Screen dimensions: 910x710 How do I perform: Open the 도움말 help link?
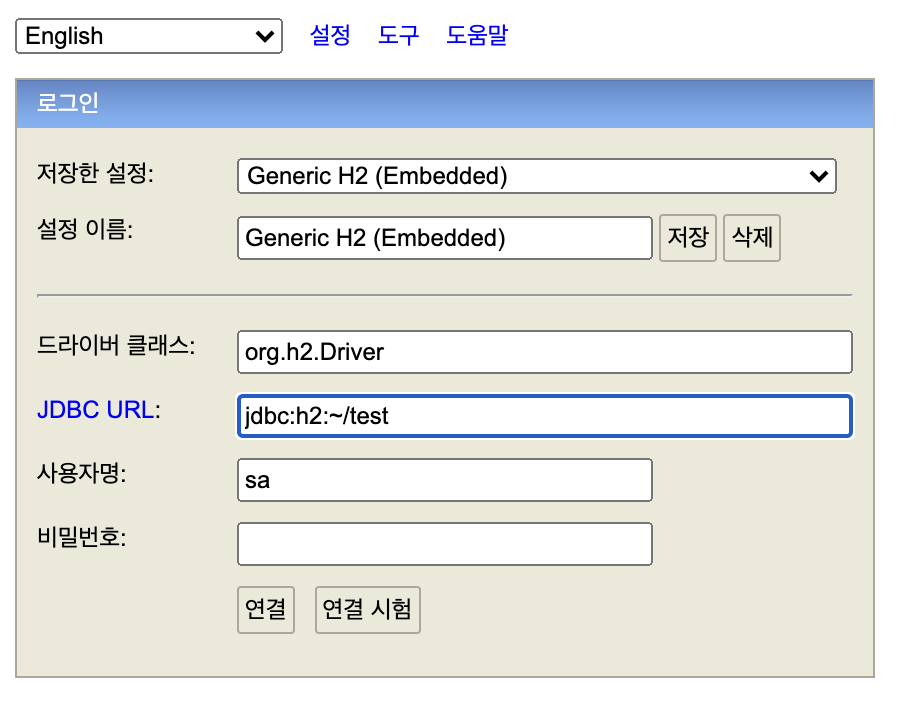pos(477,36)
